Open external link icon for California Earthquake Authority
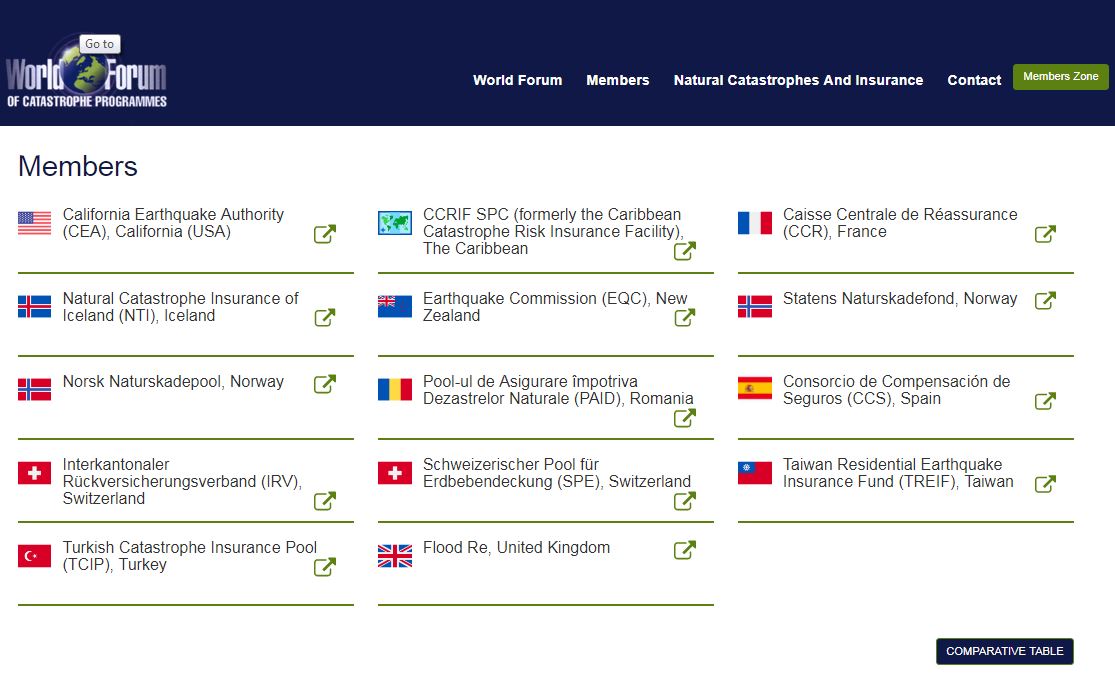The image size is (1115, 674). point(325,234)
